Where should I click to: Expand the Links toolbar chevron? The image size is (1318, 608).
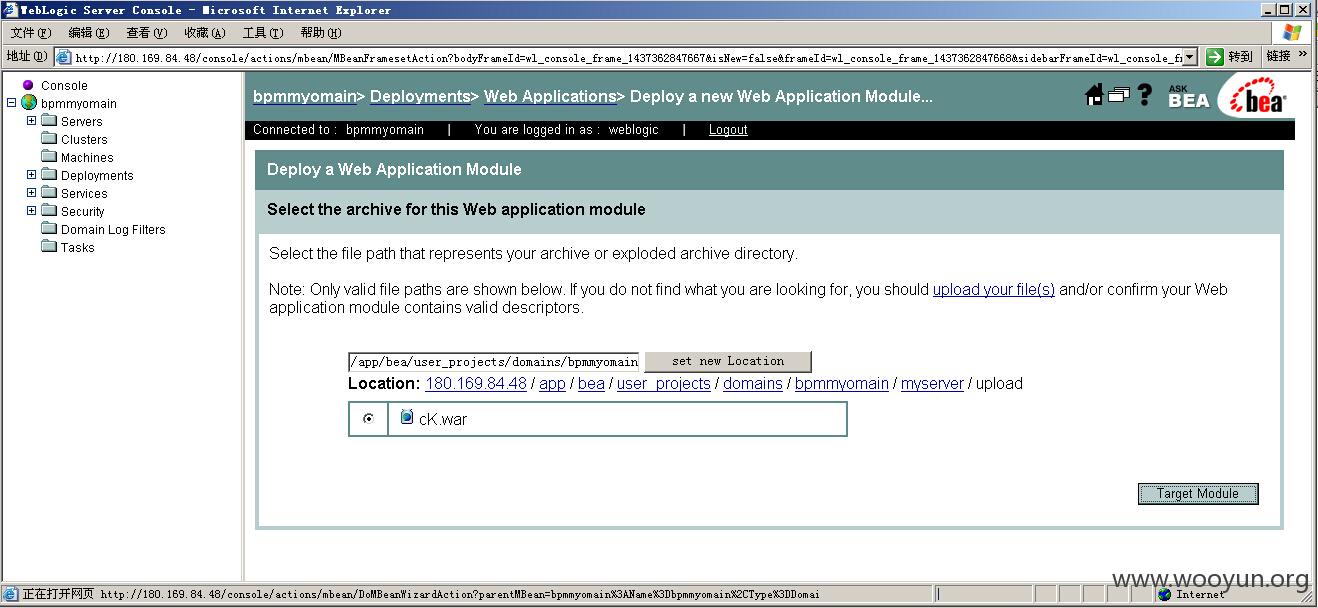[x=1303, y=56]
